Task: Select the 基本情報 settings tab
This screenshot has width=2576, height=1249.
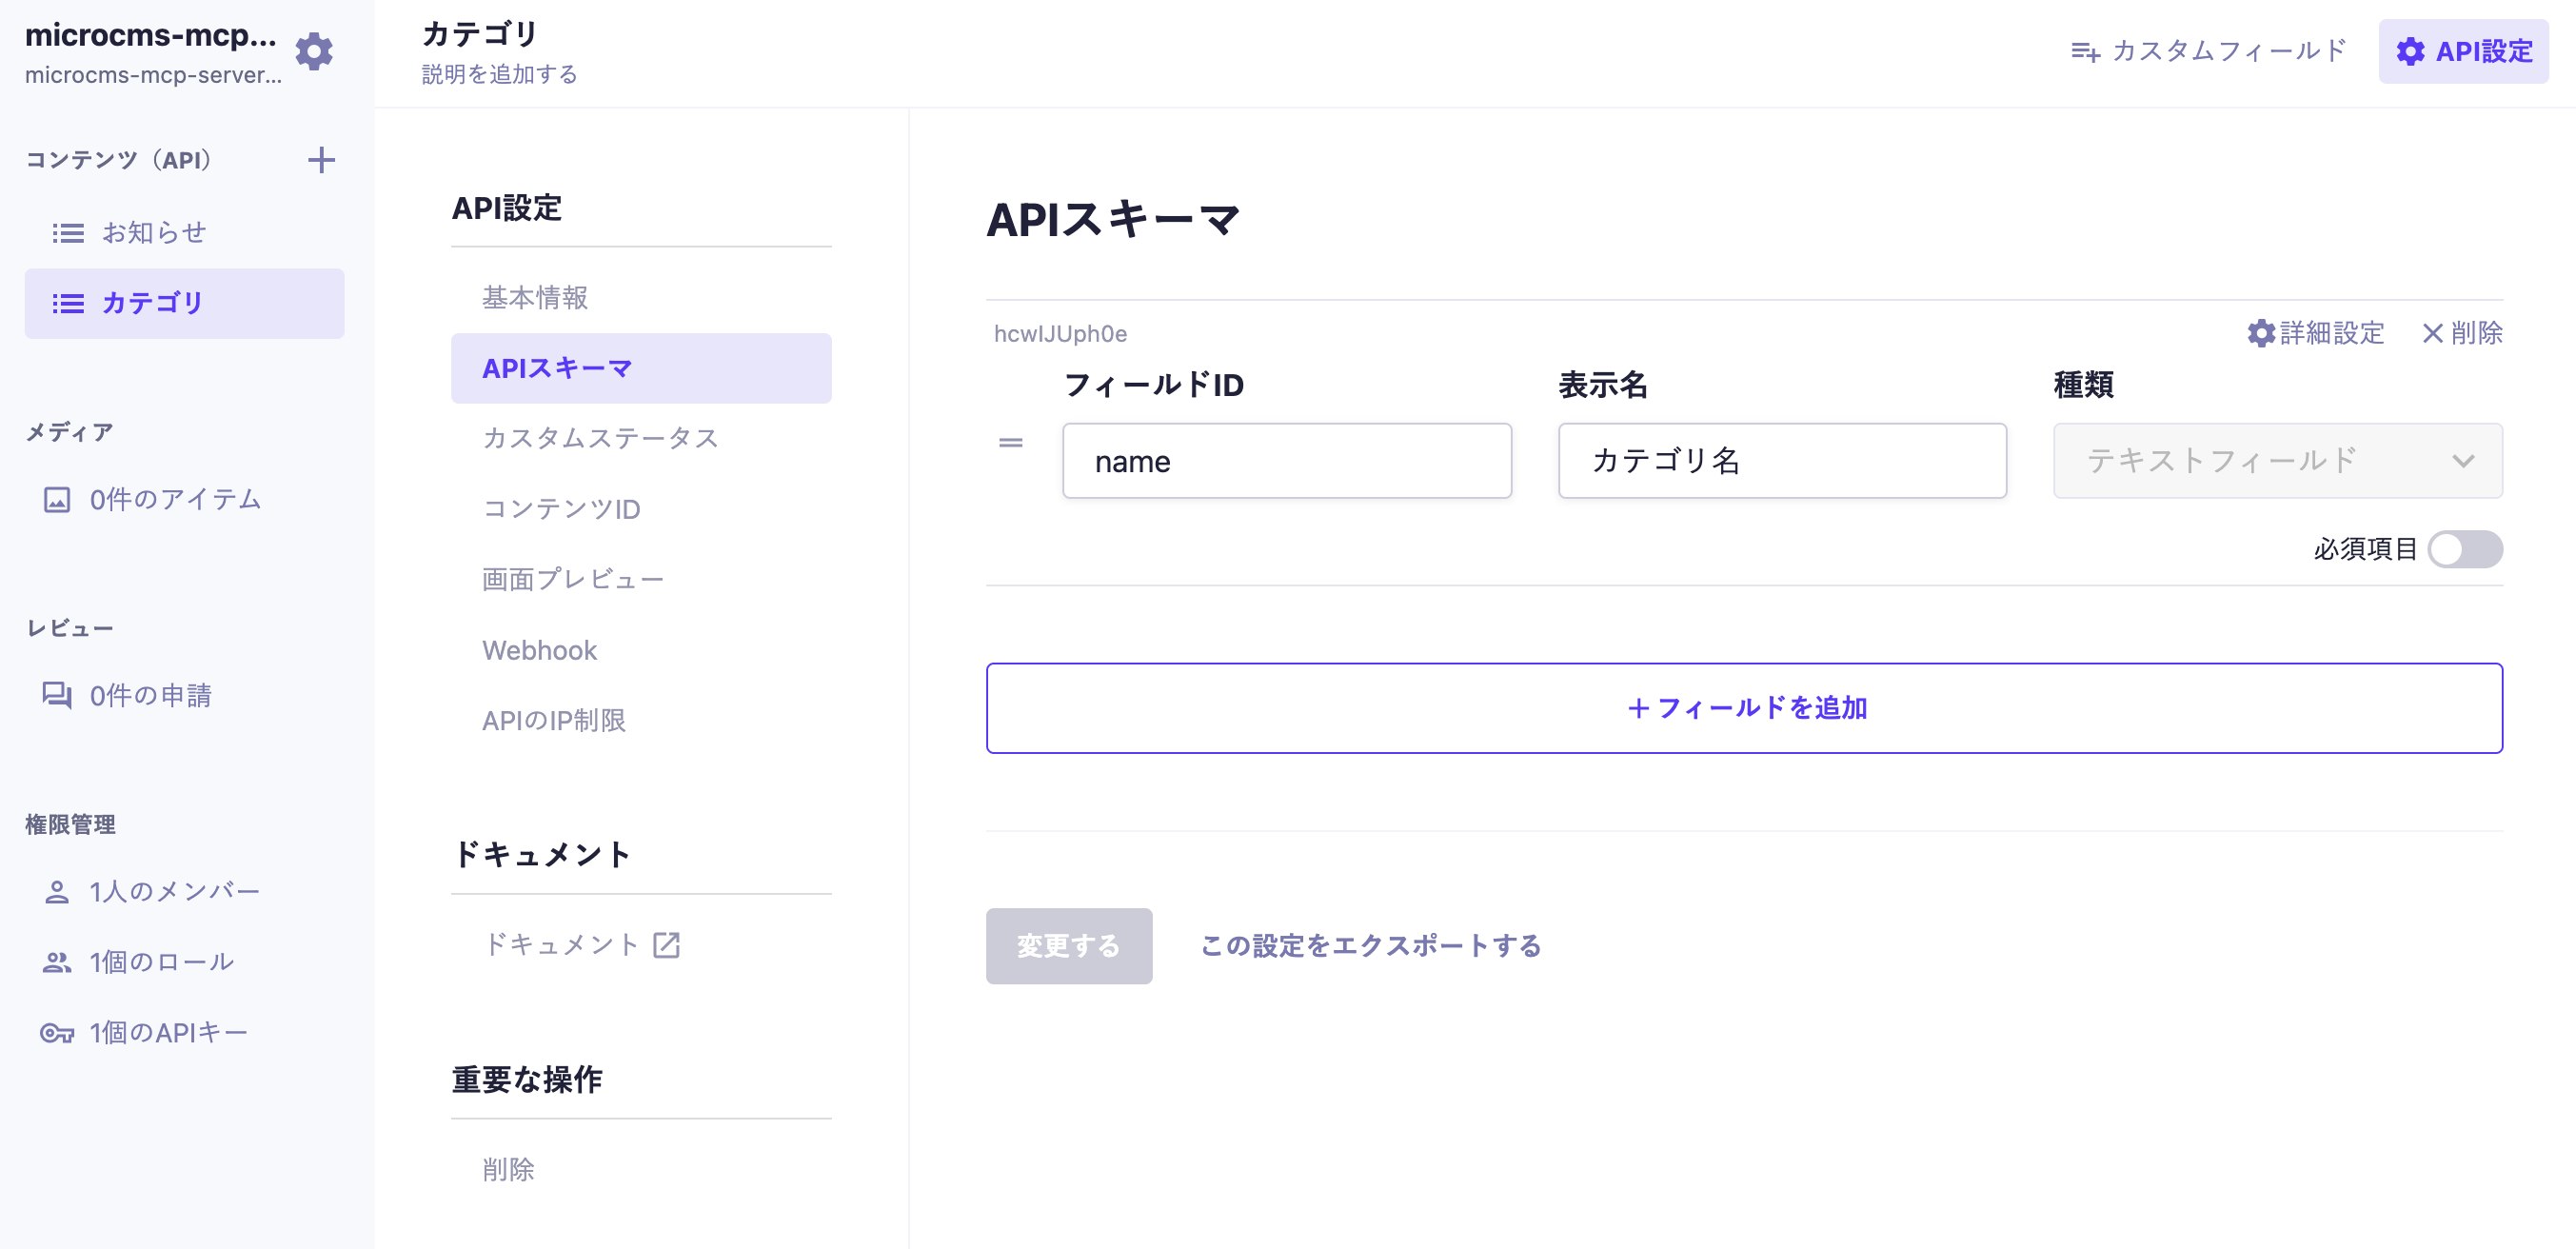Action: pos(535,297)
